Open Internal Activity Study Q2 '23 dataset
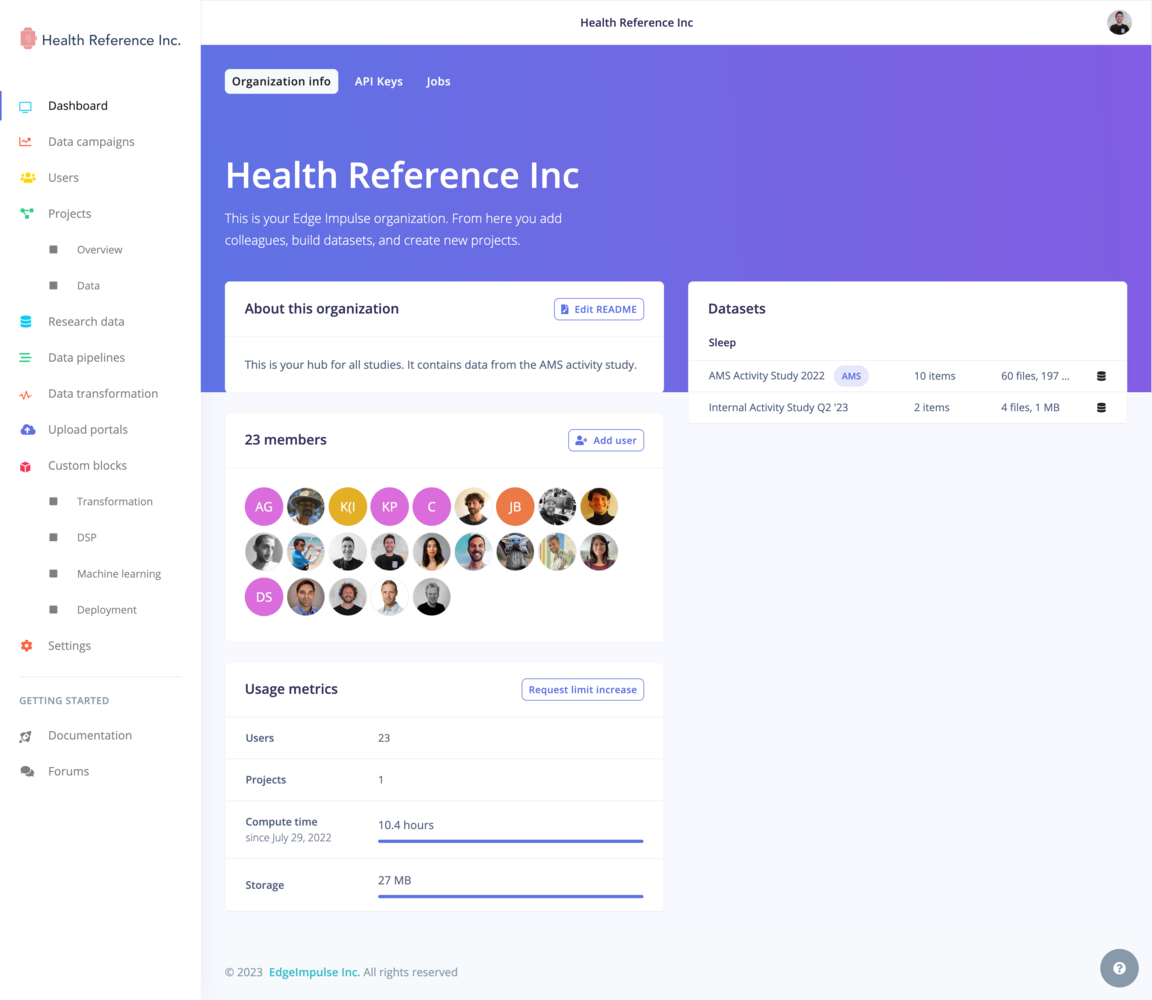 [778, 407]
